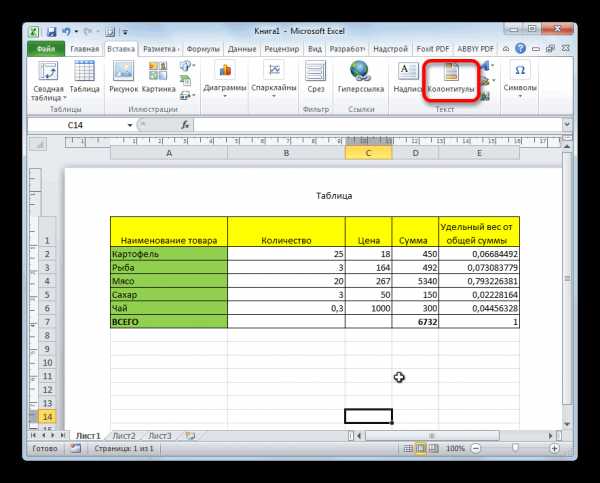This screenshot has width=600, height=483.
Task: Switch to the Рецензир ribbon tab
Action: tap(282, 49)
